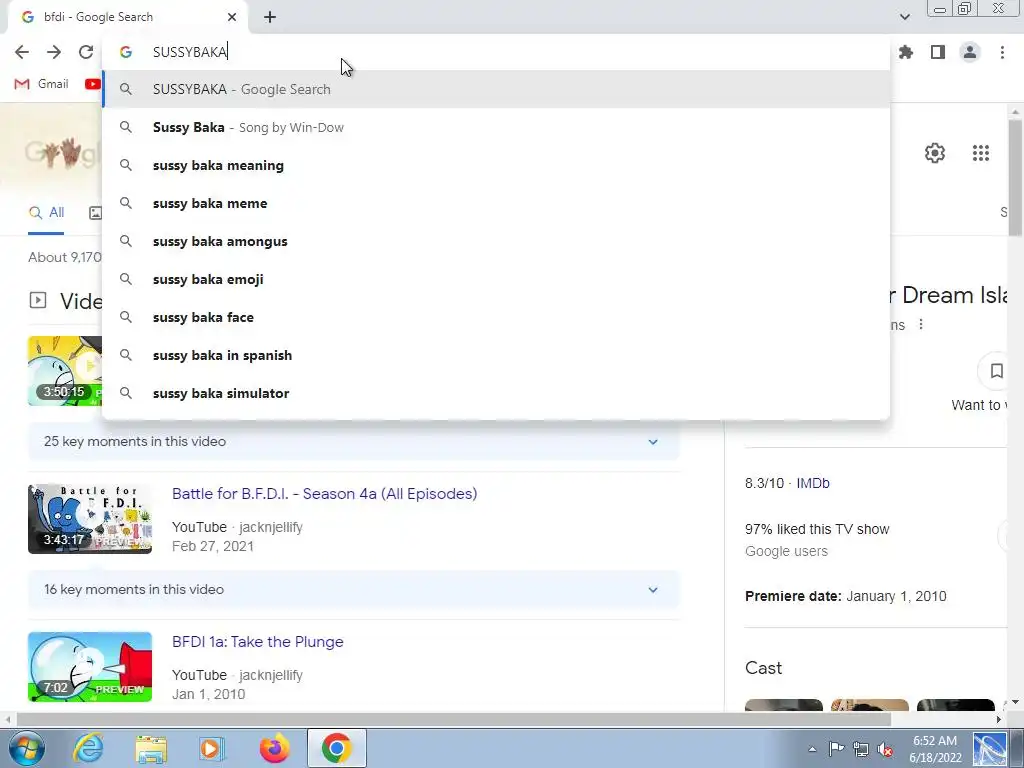Viewport: 1024px width, 768px height.
Task: Open Google search settings gear
Action: click(935, 153)
